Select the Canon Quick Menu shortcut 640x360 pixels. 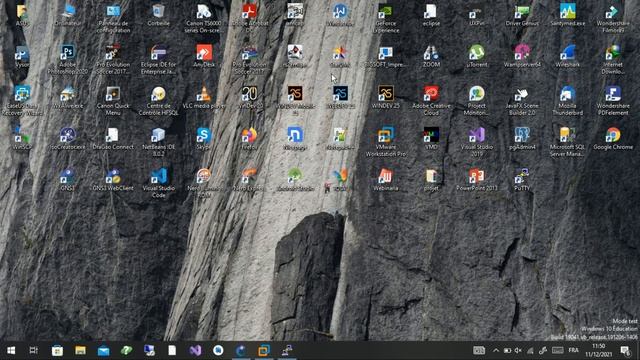[113, 101]
